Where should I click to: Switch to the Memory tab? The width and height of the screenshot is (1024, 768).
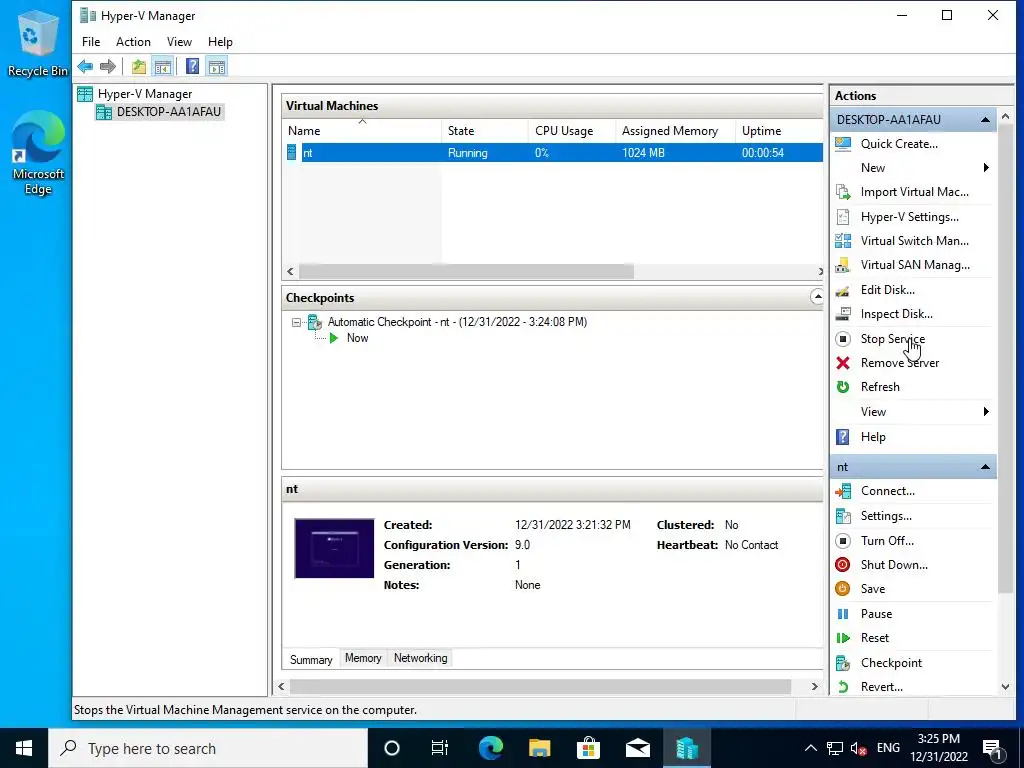(363, 658)
